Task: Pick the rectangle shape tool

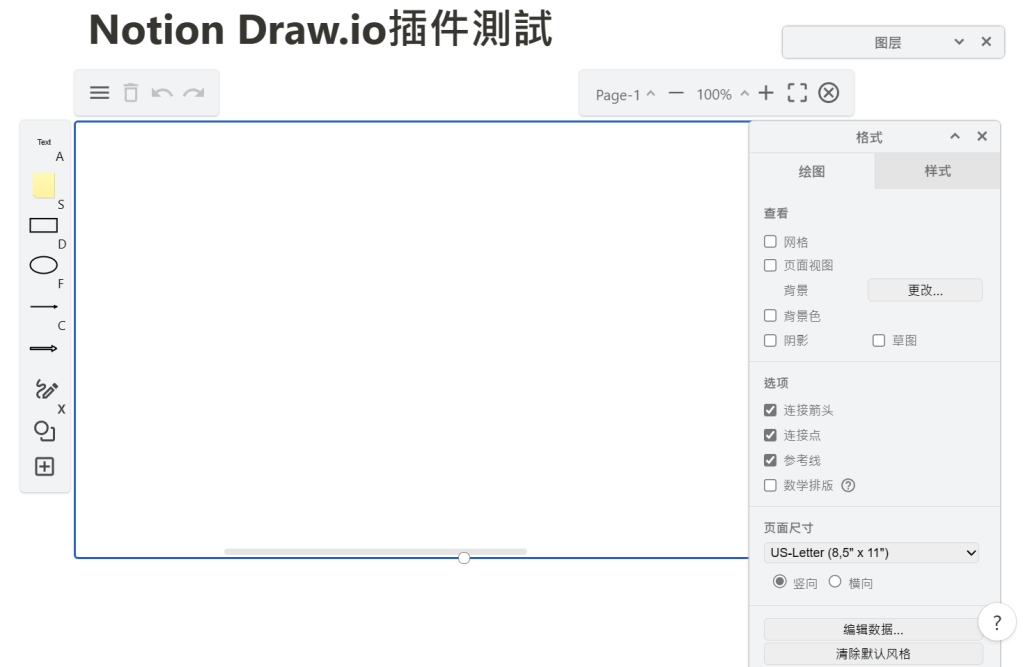Action: pyautogui.click(x=44, y=225)
